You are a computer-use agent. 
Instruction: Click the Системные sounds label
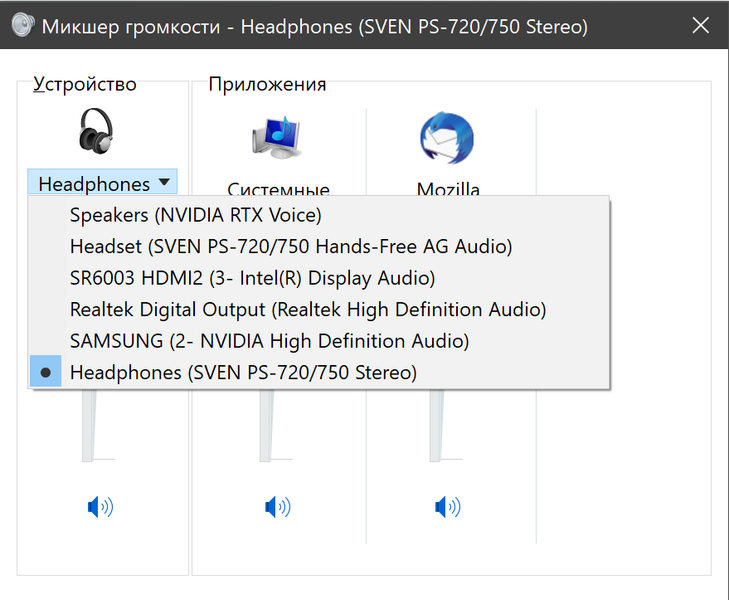tap(278, 188)
